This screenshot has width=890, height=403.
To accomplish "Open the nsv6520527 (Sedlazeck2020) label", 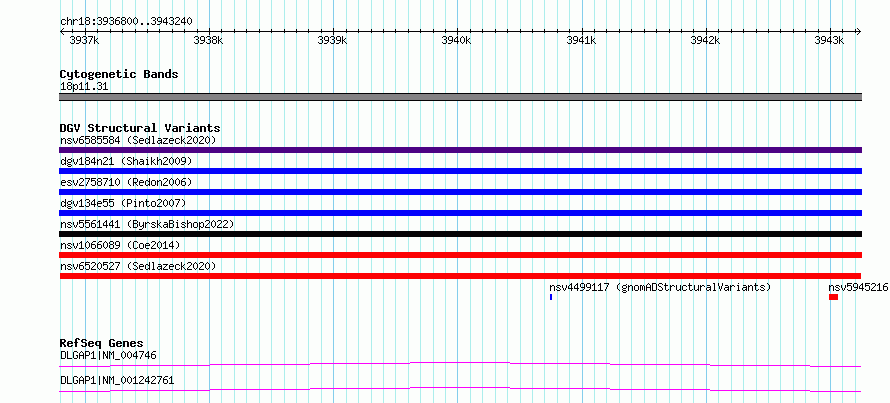I will pyautogui.click(x=138, y=266).
